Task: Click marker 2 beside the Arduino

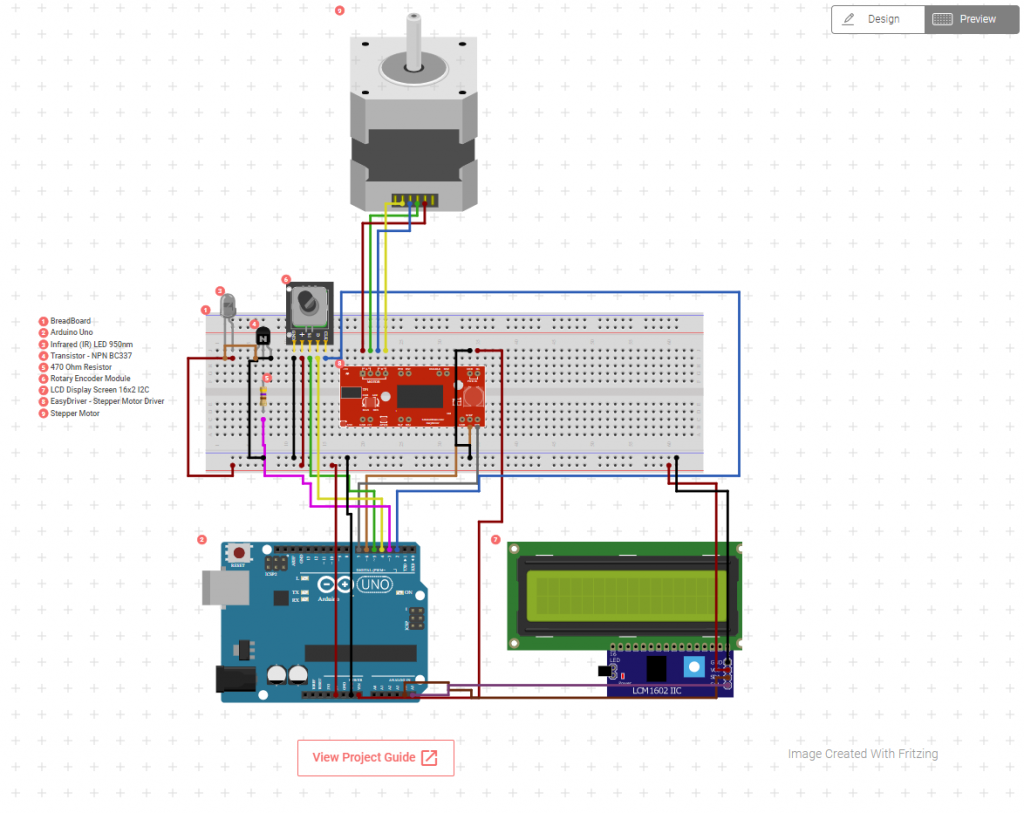Action: [x=202, y=539]
